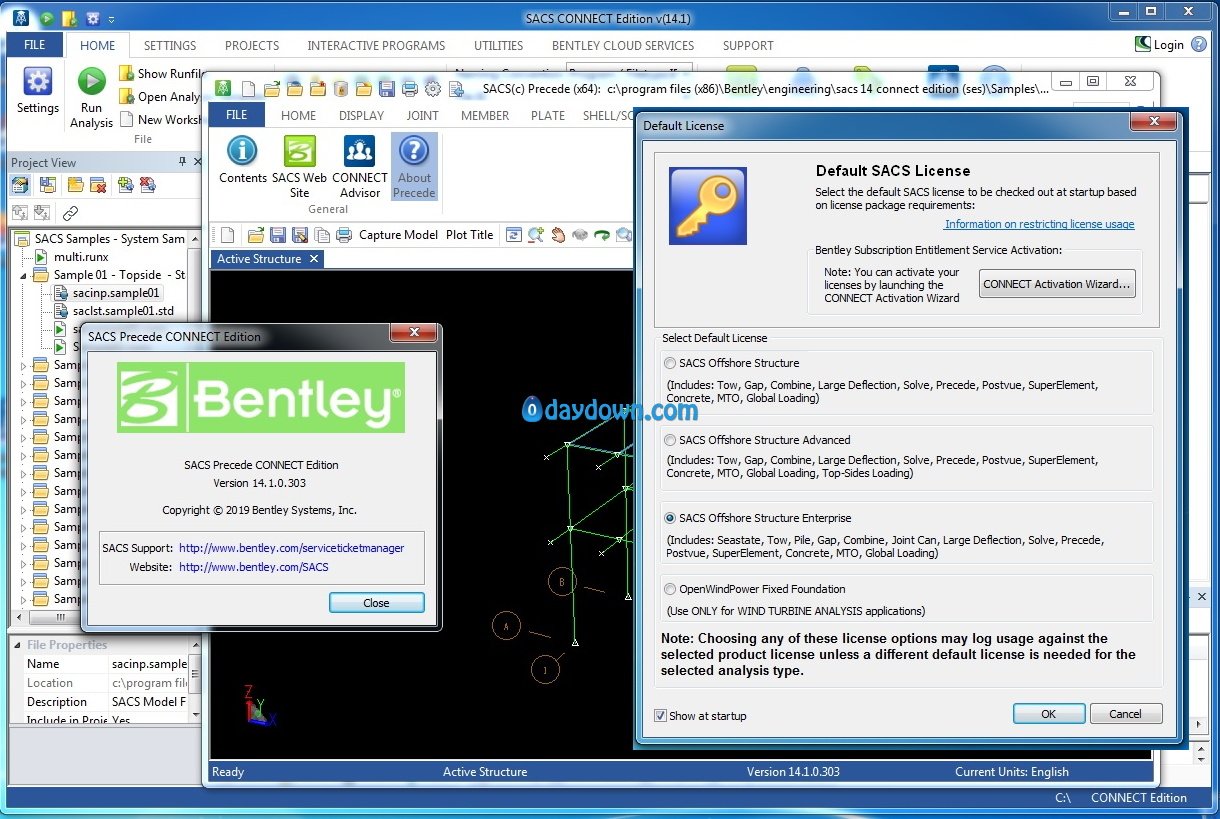The height and width of the screenshot is (819, 1220).
Task: Click the delete-folder icon with red X in Project View
Action: pos(98,185)
